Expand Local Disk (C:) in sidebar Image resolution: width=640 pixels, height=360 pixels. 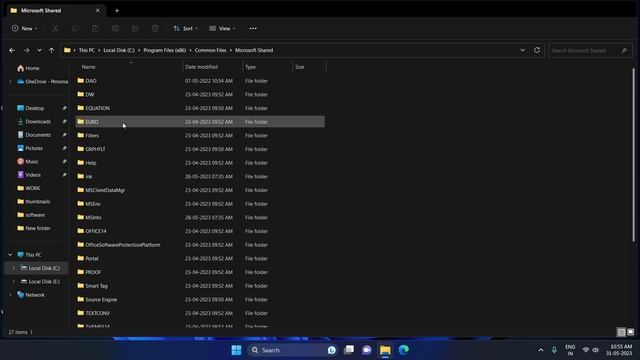click(x=13, y=268)
